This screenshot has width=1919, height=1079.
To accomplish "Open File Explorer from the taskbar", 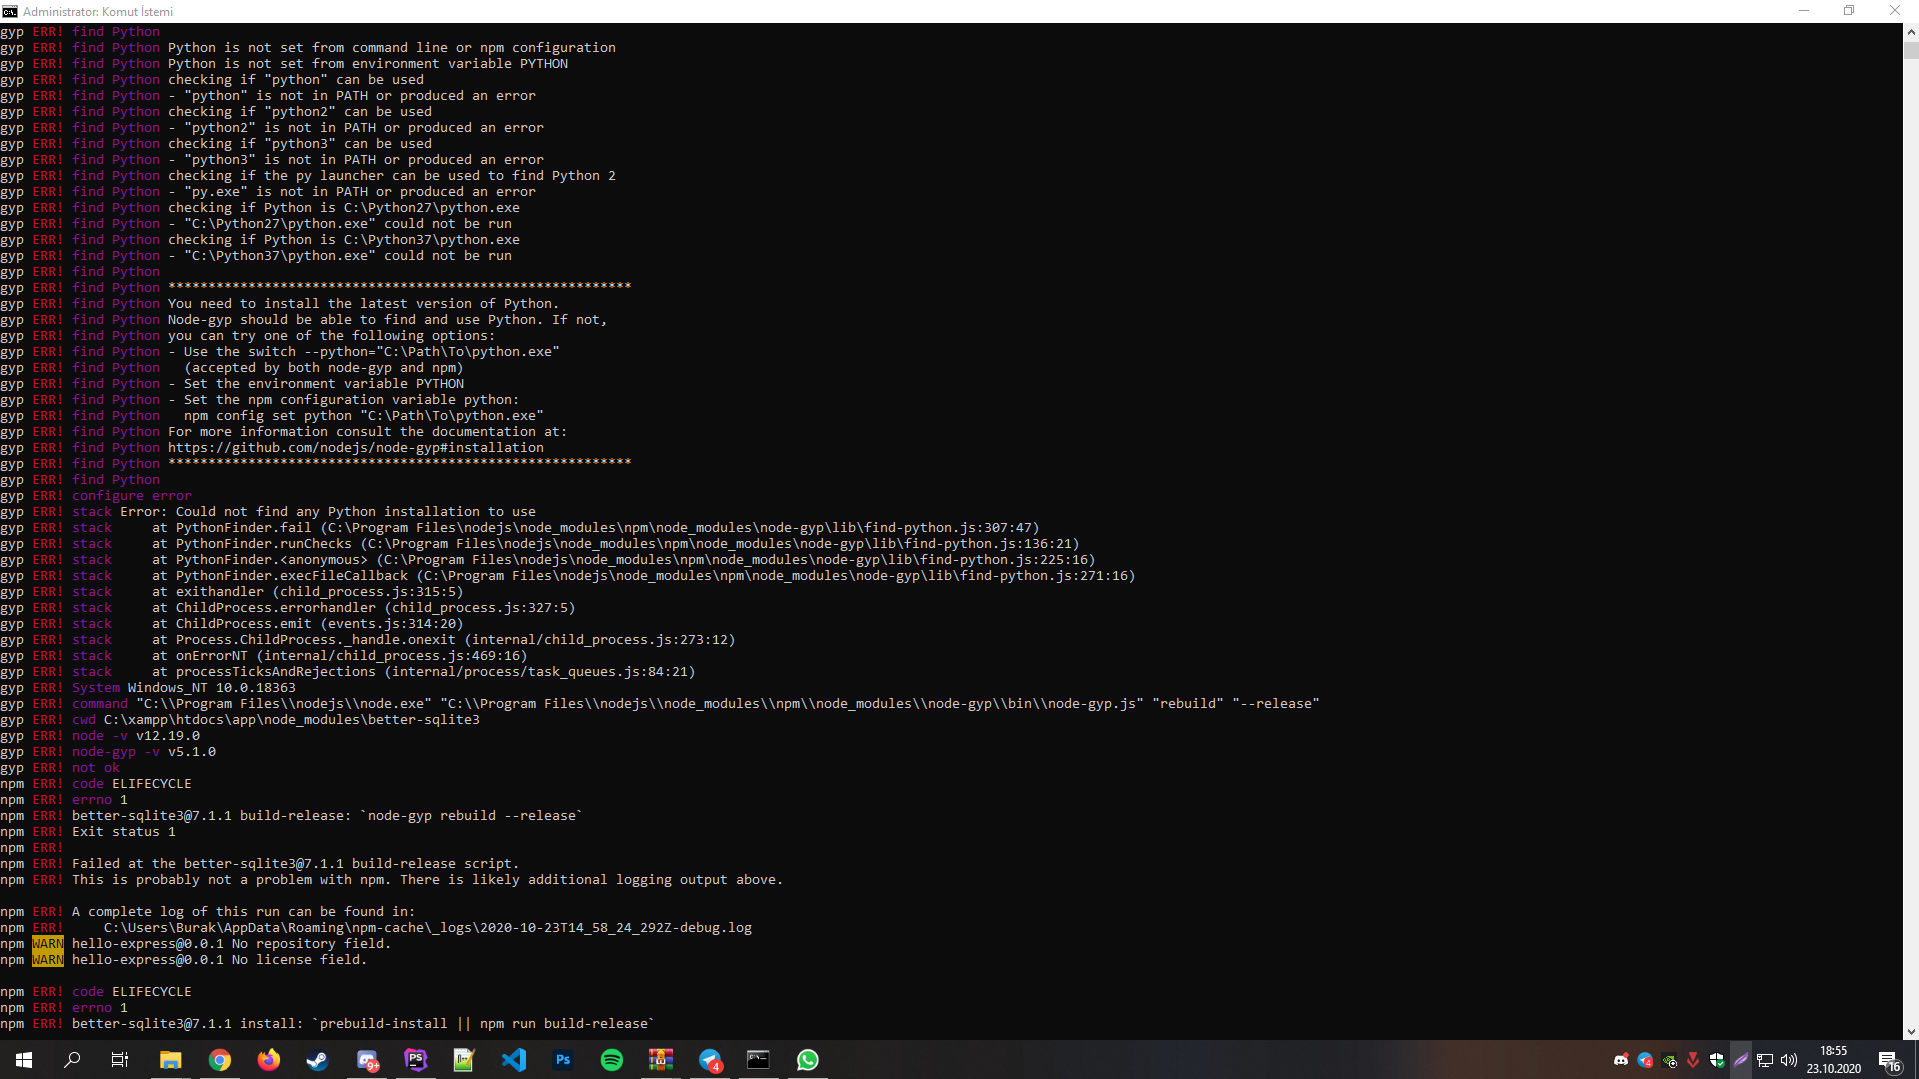I will [x=170, y=1060].
